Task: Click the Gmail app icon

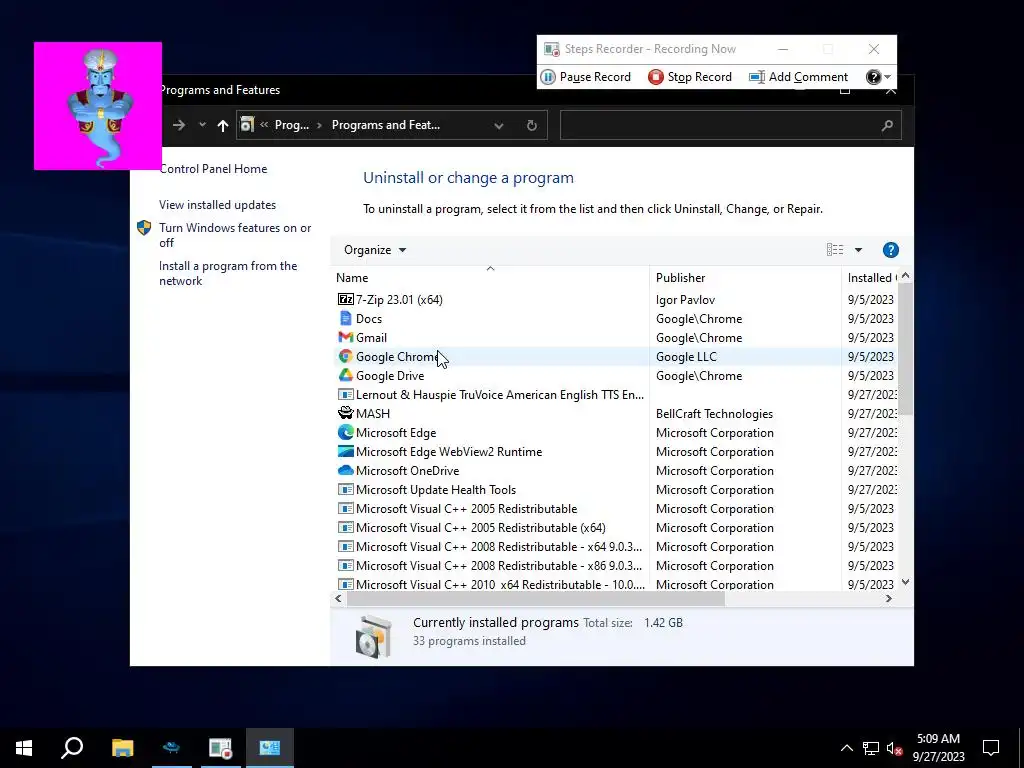Action: (x=345, y=338)
